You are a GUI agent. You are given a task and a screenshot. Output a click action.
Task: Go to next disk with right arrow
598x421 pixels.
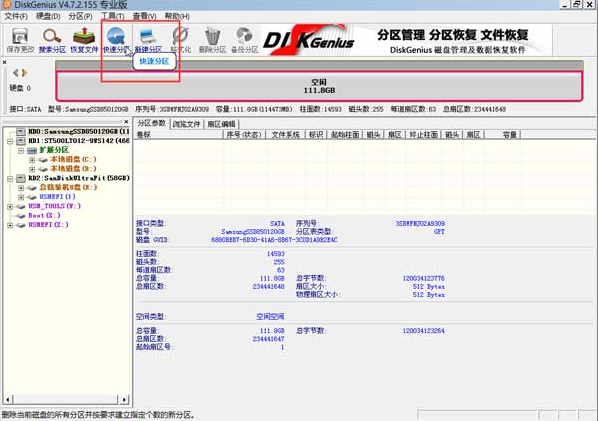point(25,72)
